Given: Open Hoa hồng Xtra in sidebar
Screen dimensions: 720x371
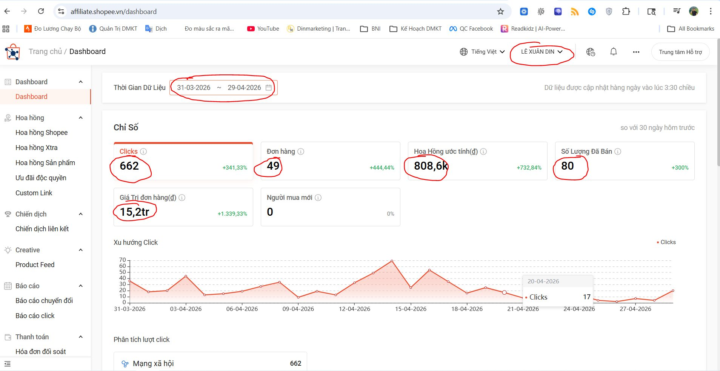Looking at the screenshot, I should (36, 148).
